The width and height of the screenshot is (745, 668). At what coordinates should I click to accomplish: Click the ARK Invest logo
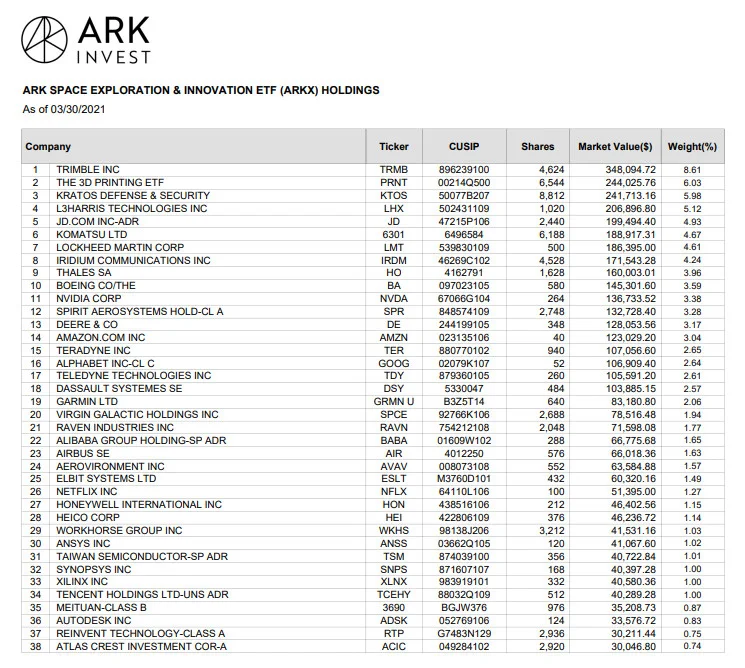pos(86,40)
